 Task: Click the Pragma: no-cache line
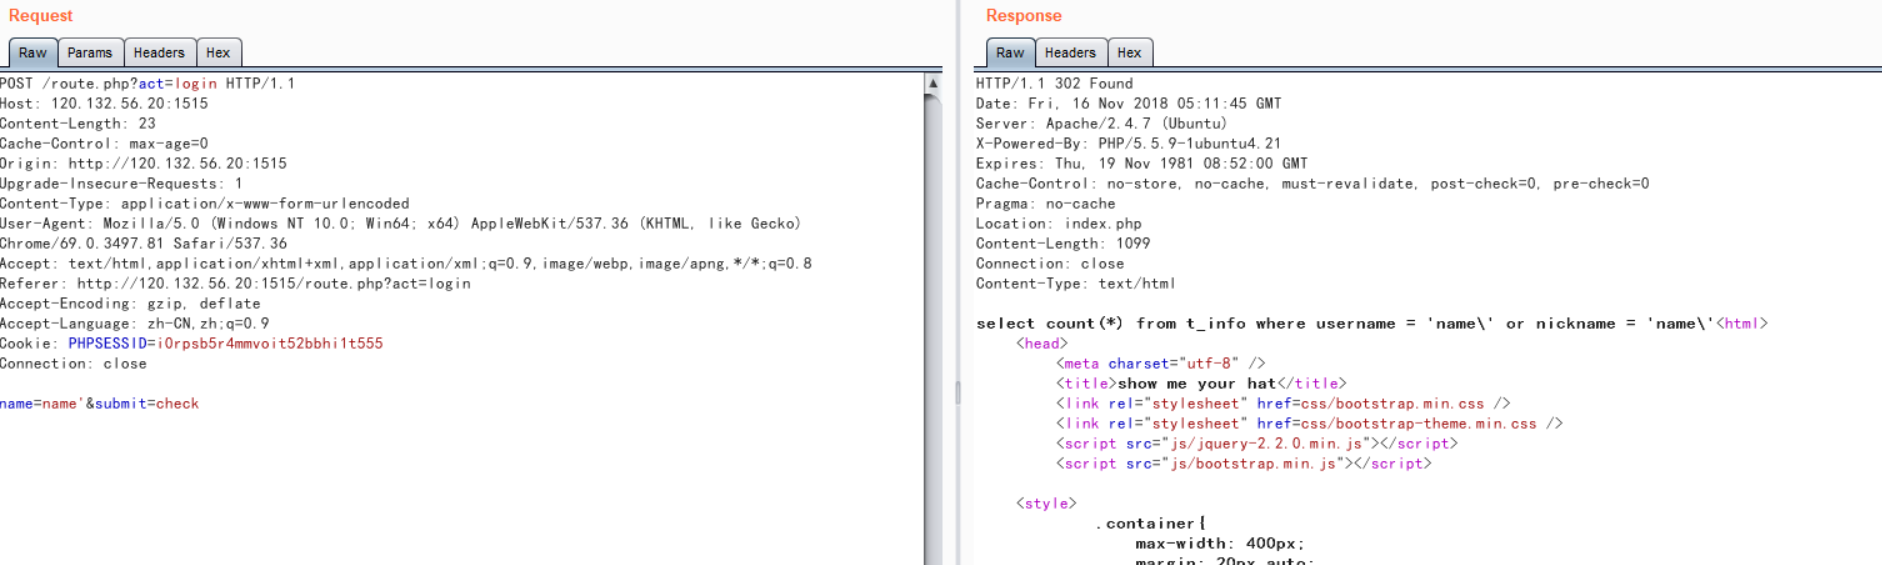1046,204
